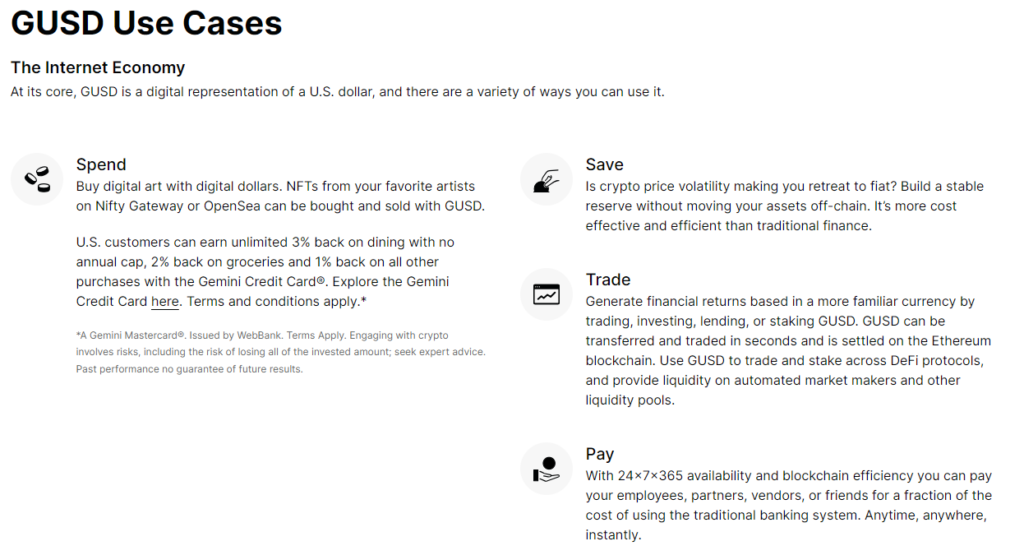Image resolution: width=1024 pixels, height=555 pixels.
Task: Click the Pay hand-with-person icon
Action: (546, 469)
